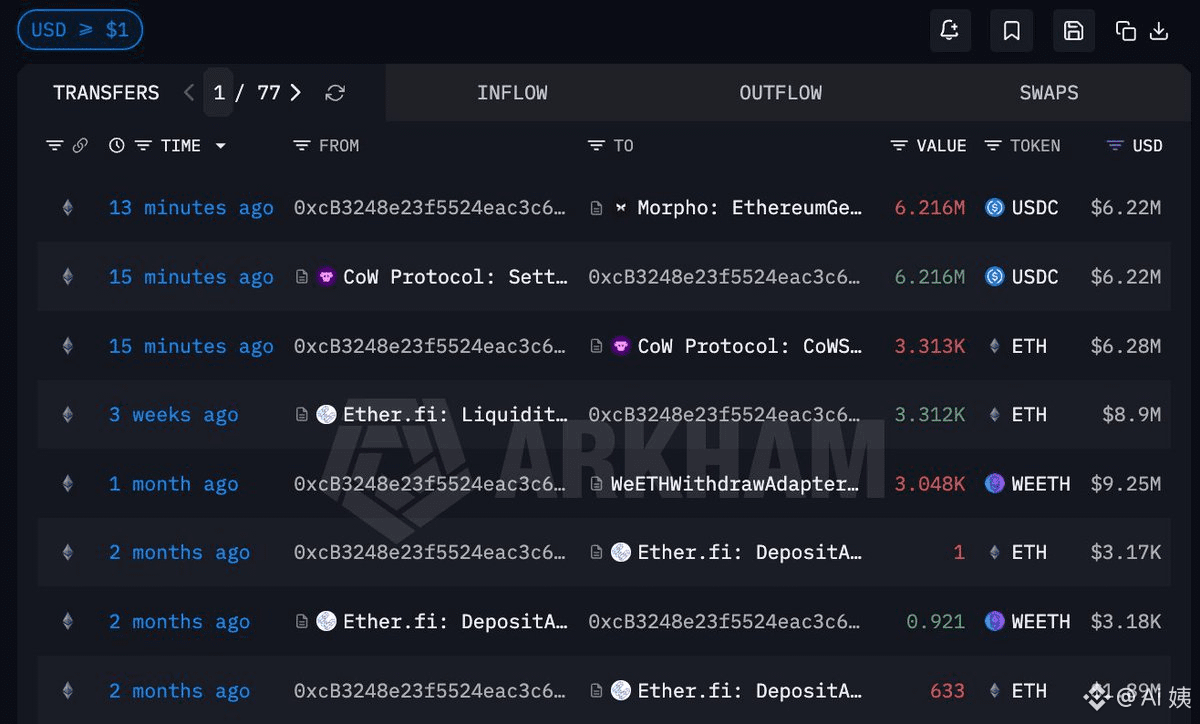Open the 1 month ago transaction
This screenshot has width=1200, height=724.
173,484
